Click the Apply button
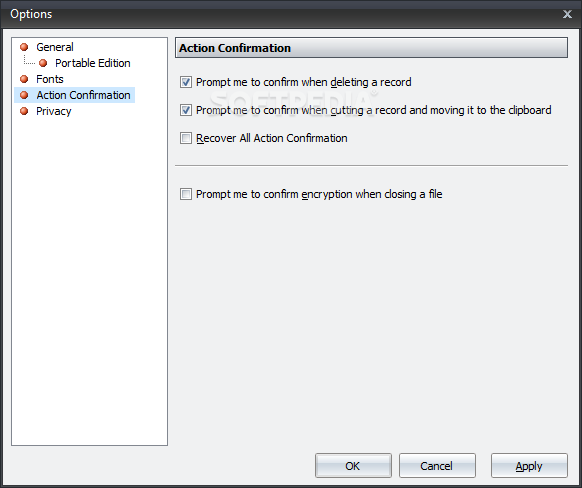The width and height of the screenshot is (582, 488). point(529,465)
